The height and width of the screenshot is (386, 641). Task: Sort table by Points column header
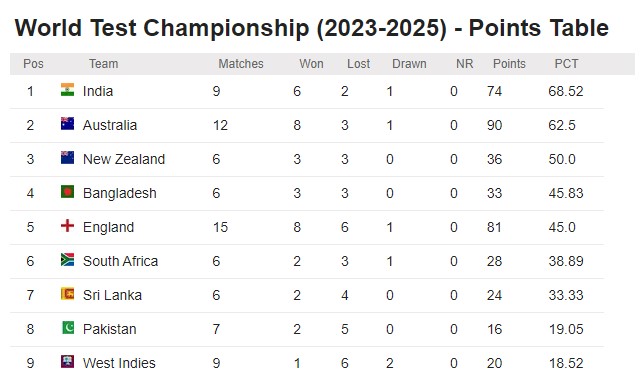click(509, 64)
